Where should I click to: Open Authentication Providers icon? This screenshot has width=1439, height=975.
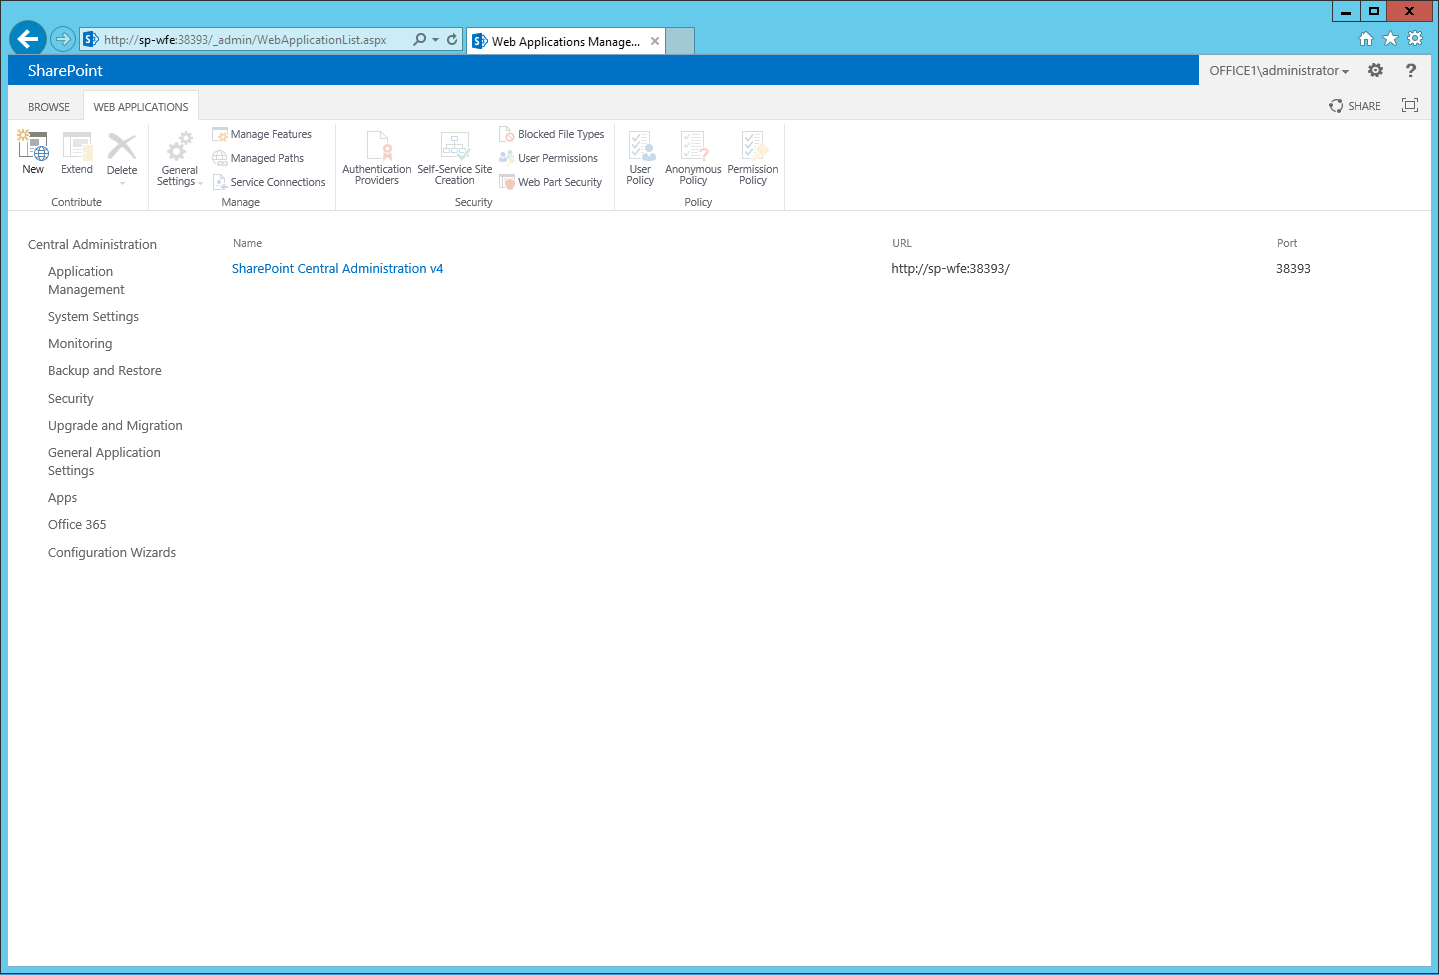click(377, 146)
